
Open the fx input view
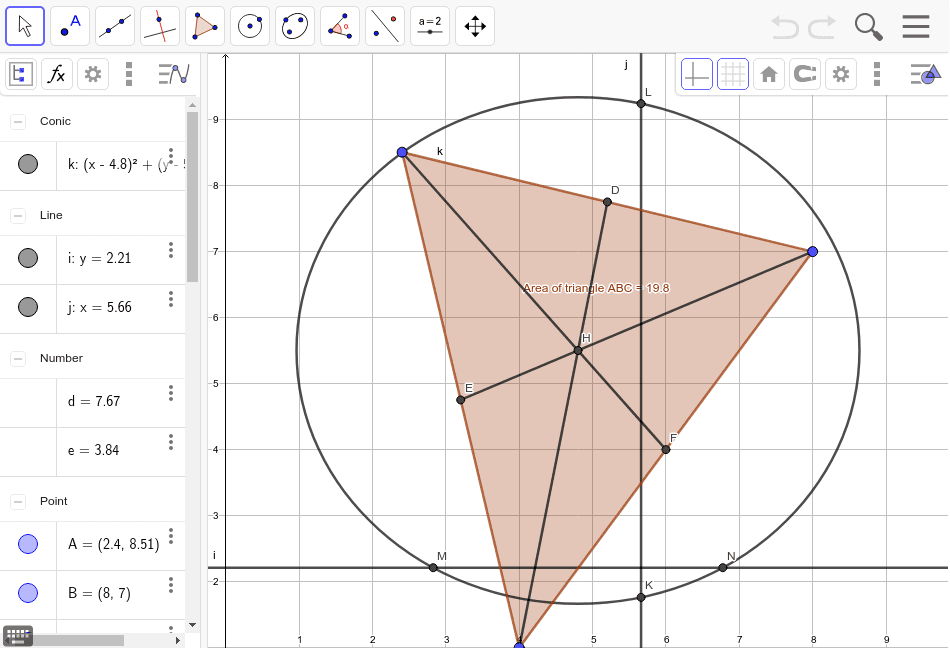57,73
